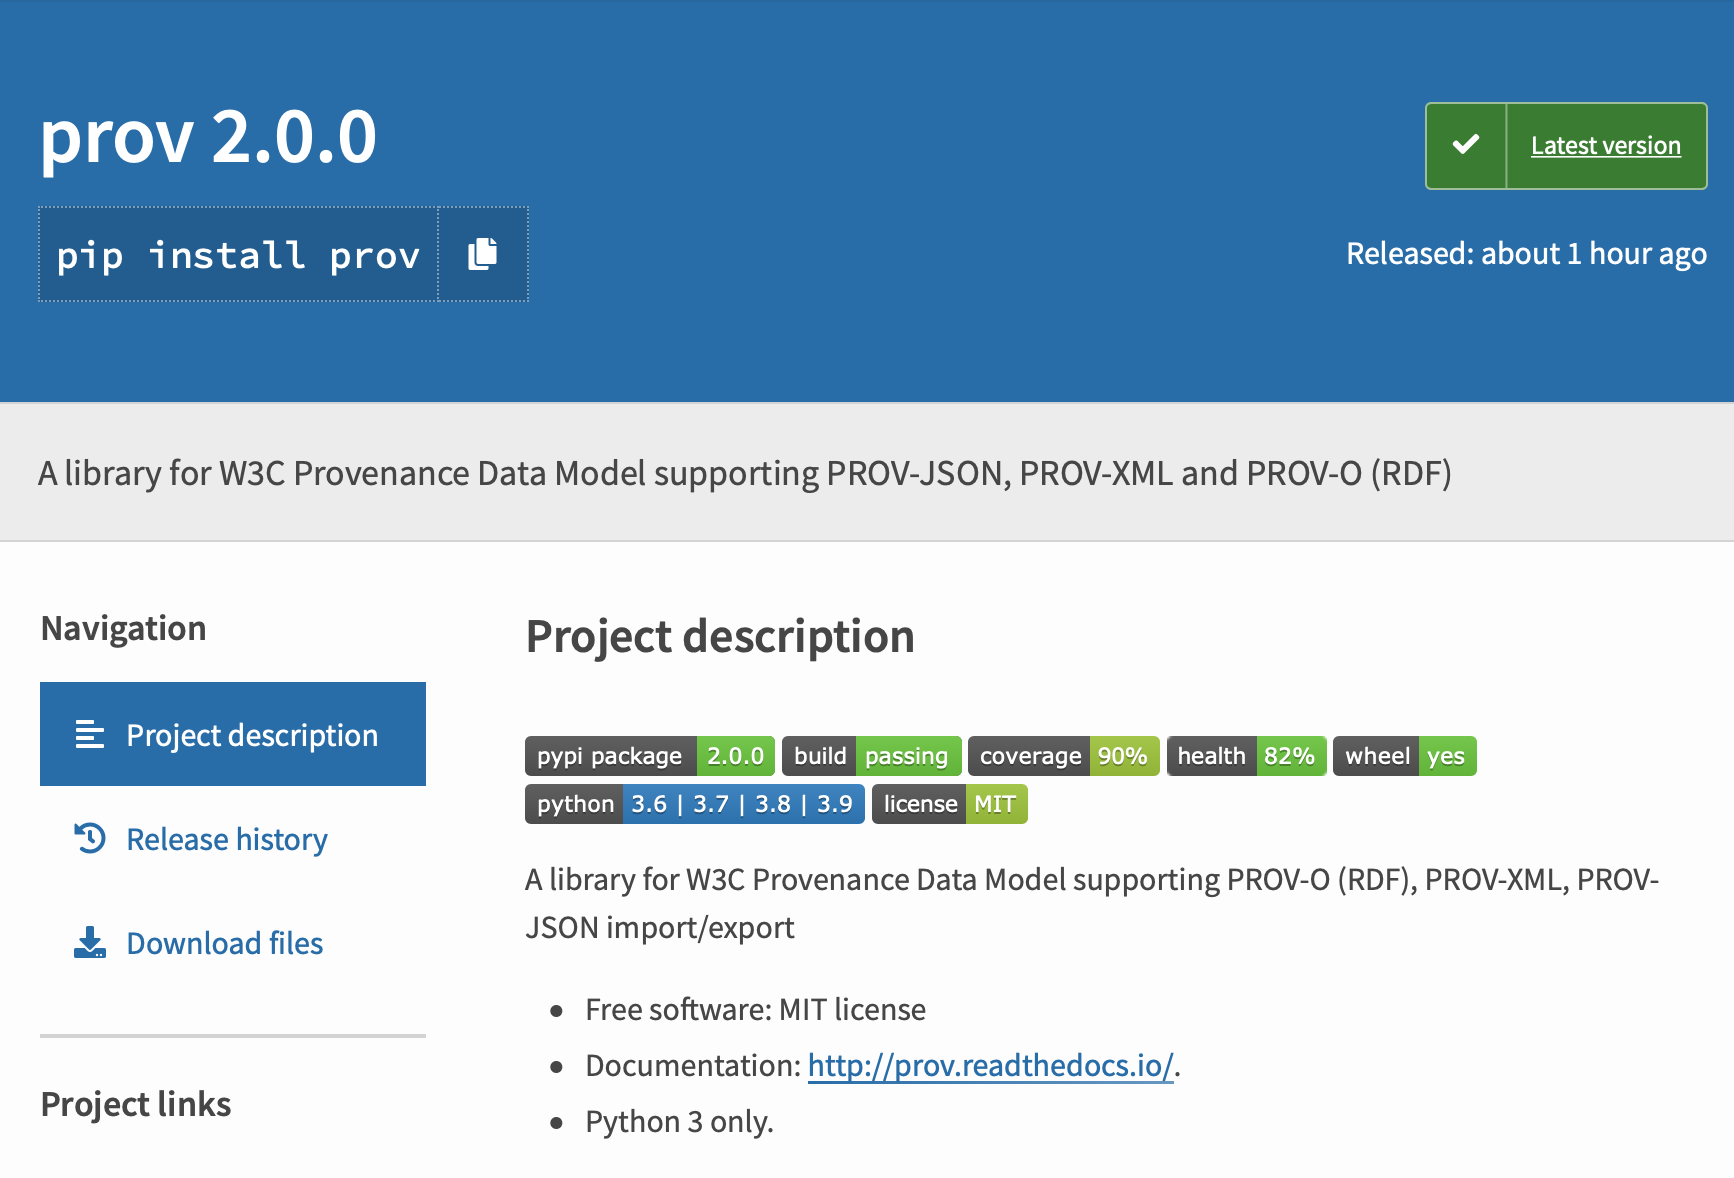Click the main Project description heading
This screenshot has height=1178, width=1734.
point(720,637)
